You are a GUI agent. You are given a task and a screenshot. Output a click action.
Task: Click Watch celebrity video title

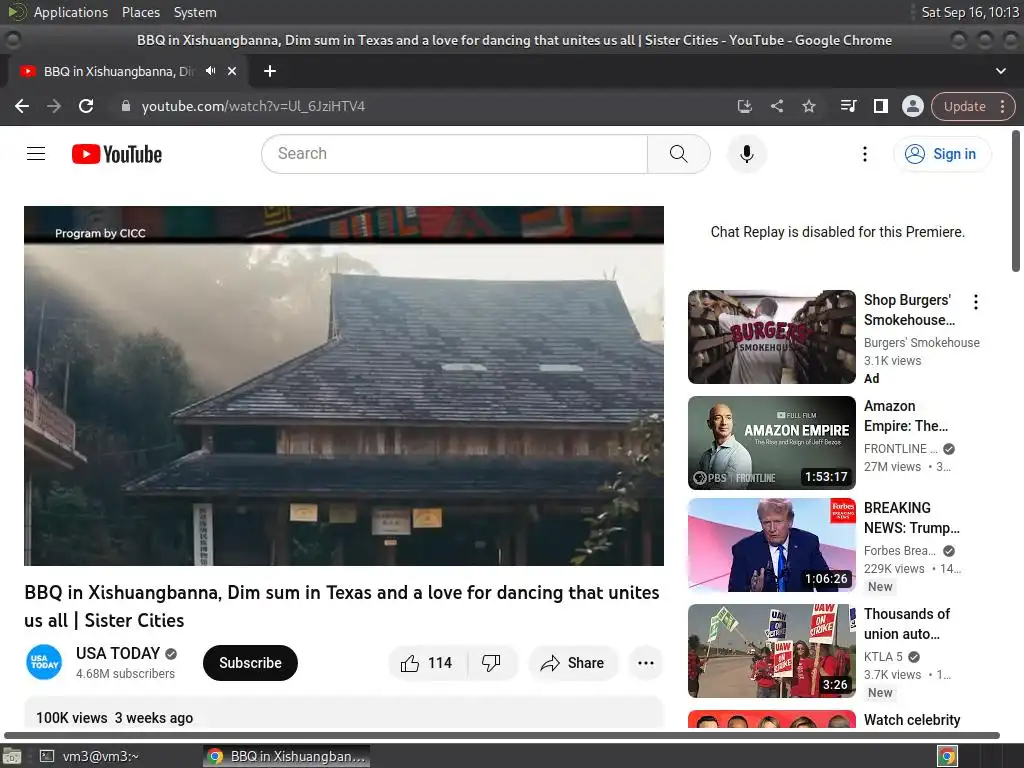[x=912, y=720]
